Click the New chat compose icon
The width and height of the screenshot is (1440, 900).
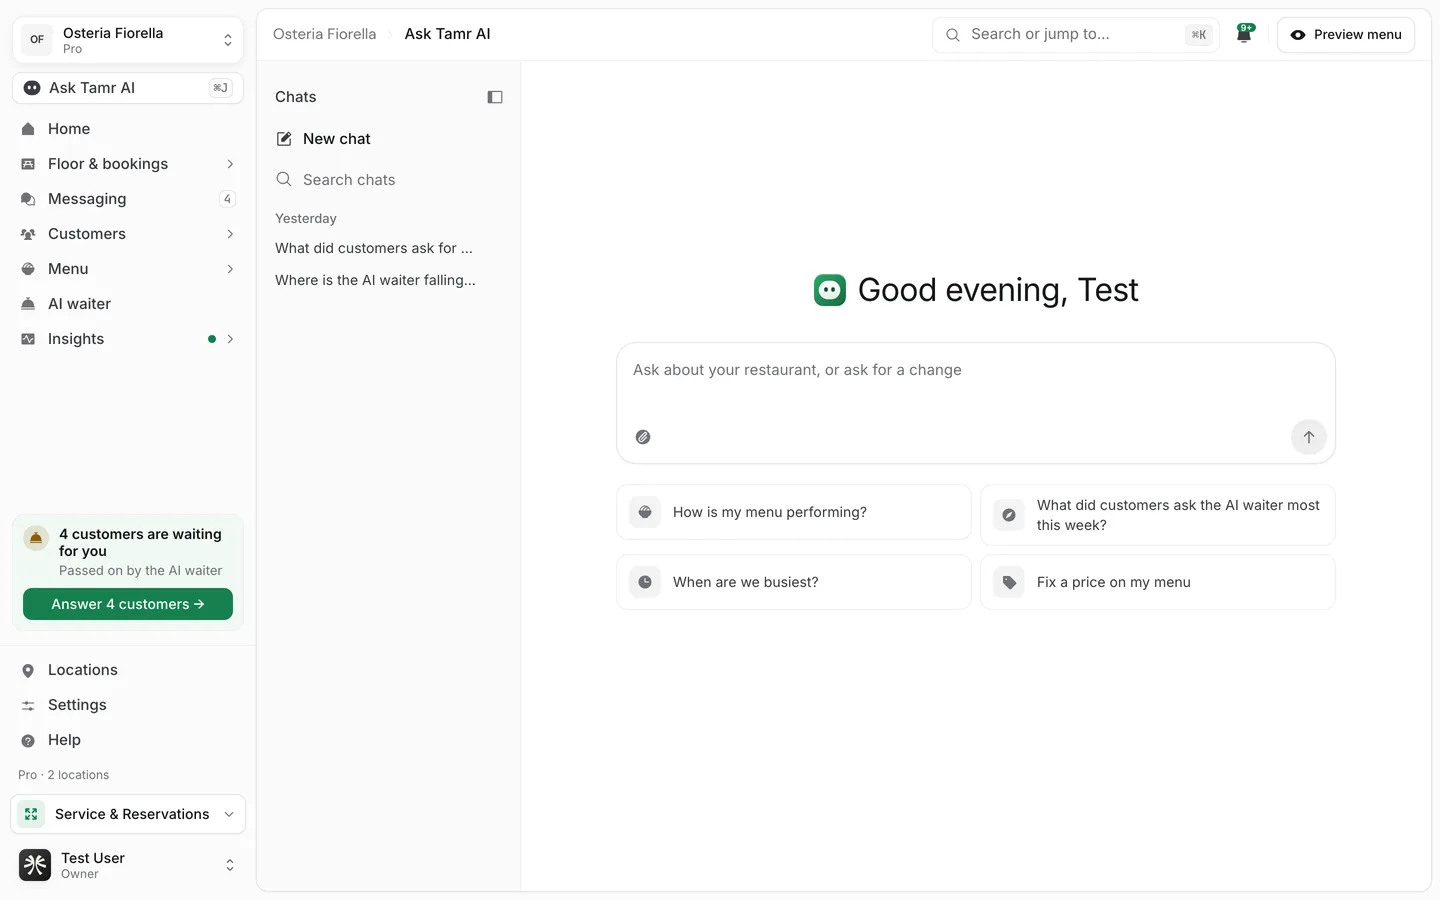point(284,139)
